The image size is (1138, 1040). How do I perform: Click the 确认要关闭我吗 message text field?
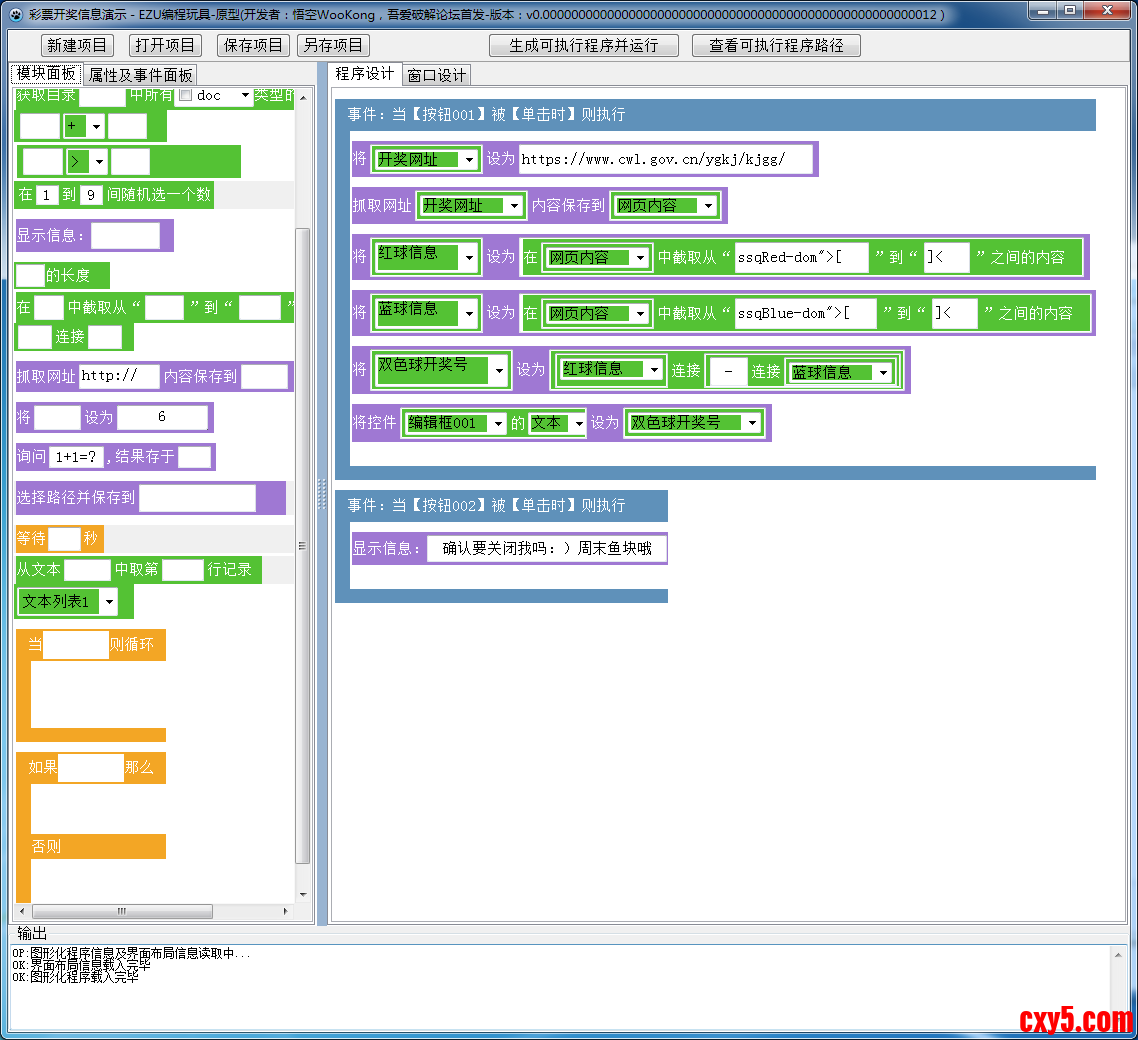(x=546, y=549)
